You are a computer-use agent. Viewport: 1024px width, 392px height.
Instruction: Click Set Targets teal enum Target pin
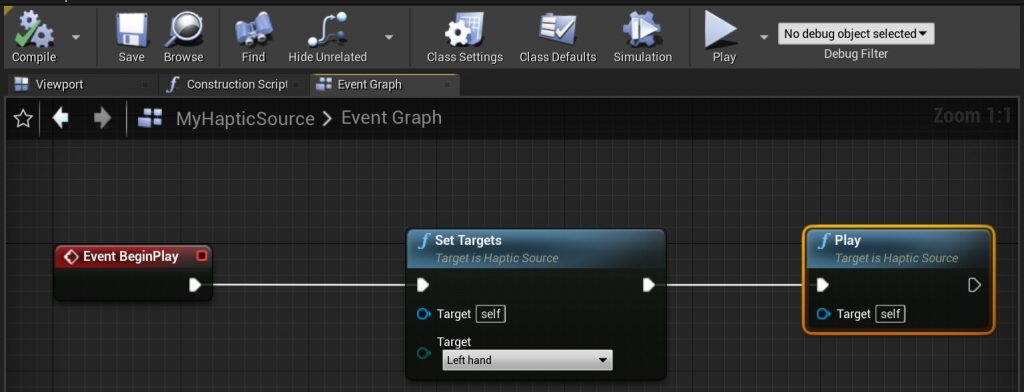coord(423,353)
